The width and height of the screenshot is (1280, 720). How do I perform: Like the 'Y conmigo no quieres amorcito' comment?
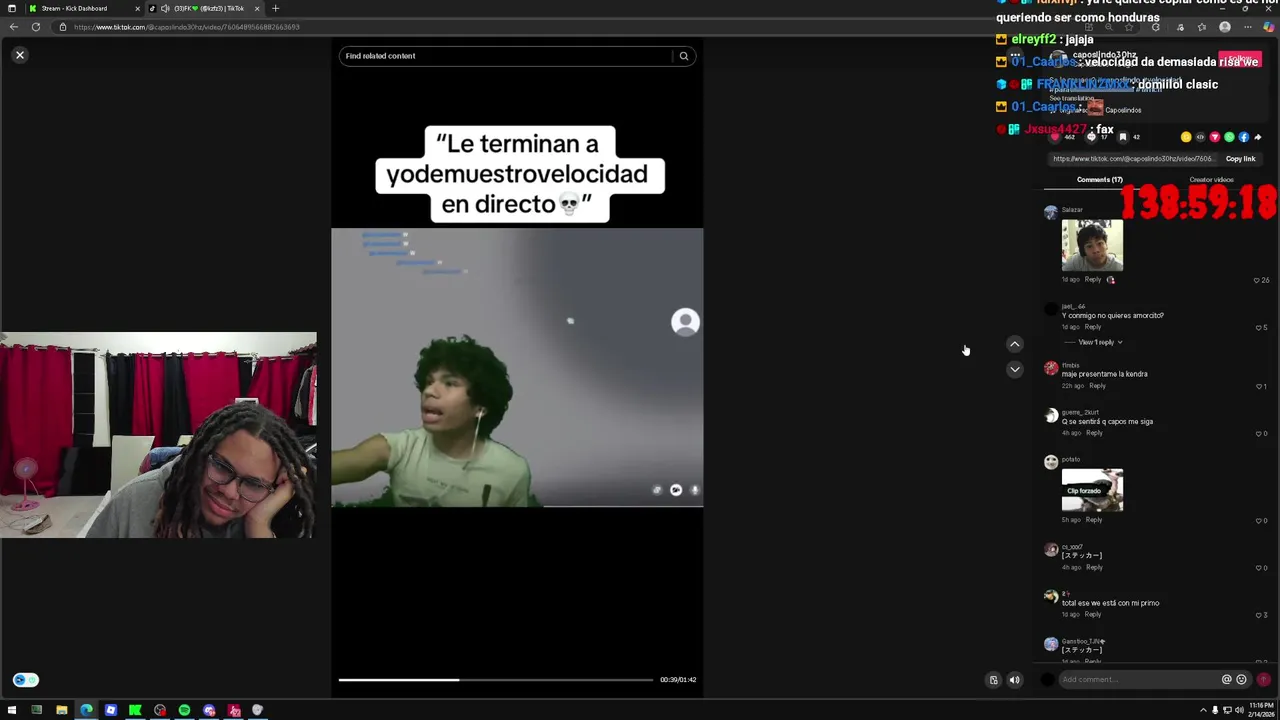[x=1259, y=328]
